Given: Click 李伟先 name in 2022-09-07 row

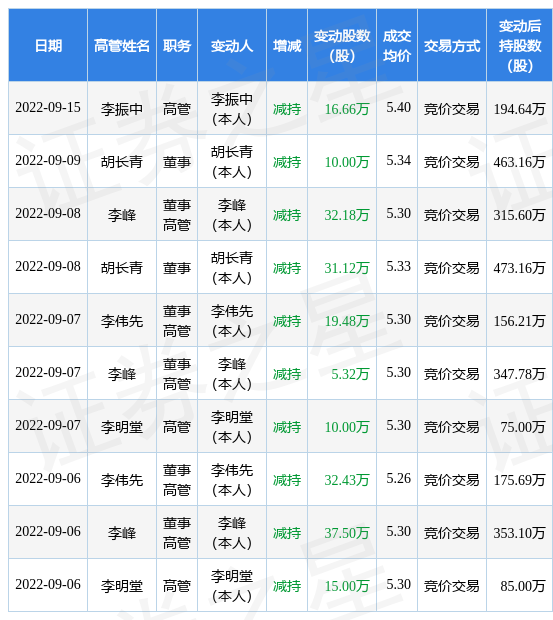Looking at the screenshot, I should [x=122, y=321].
